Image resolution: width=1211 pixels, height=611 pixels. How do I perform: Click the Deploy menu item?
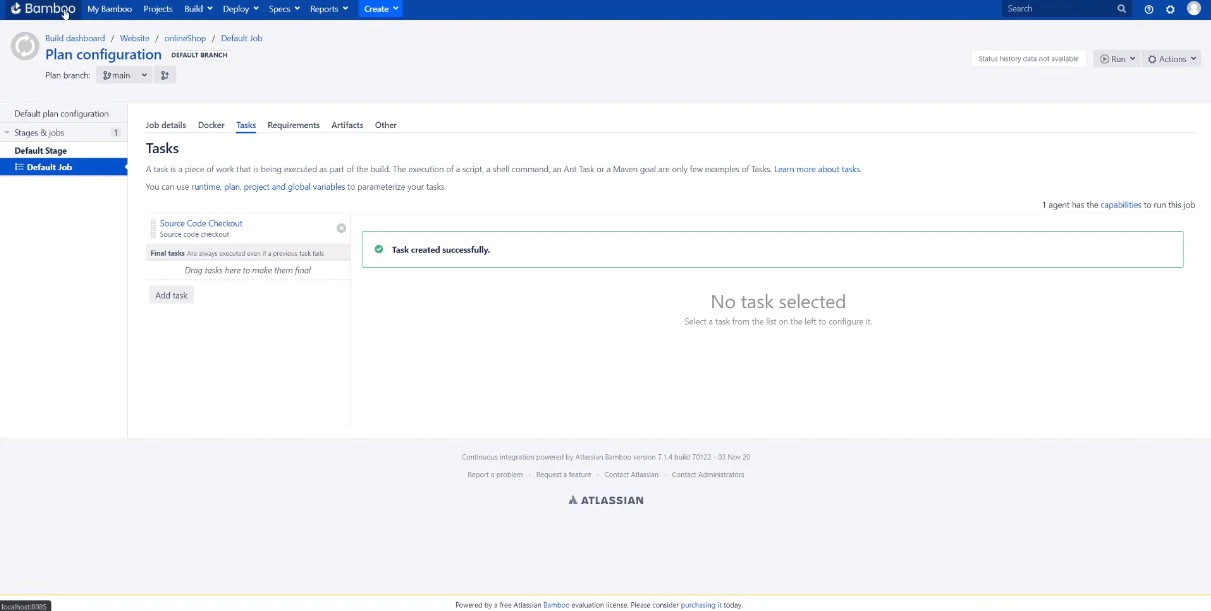tap(238, 9)
